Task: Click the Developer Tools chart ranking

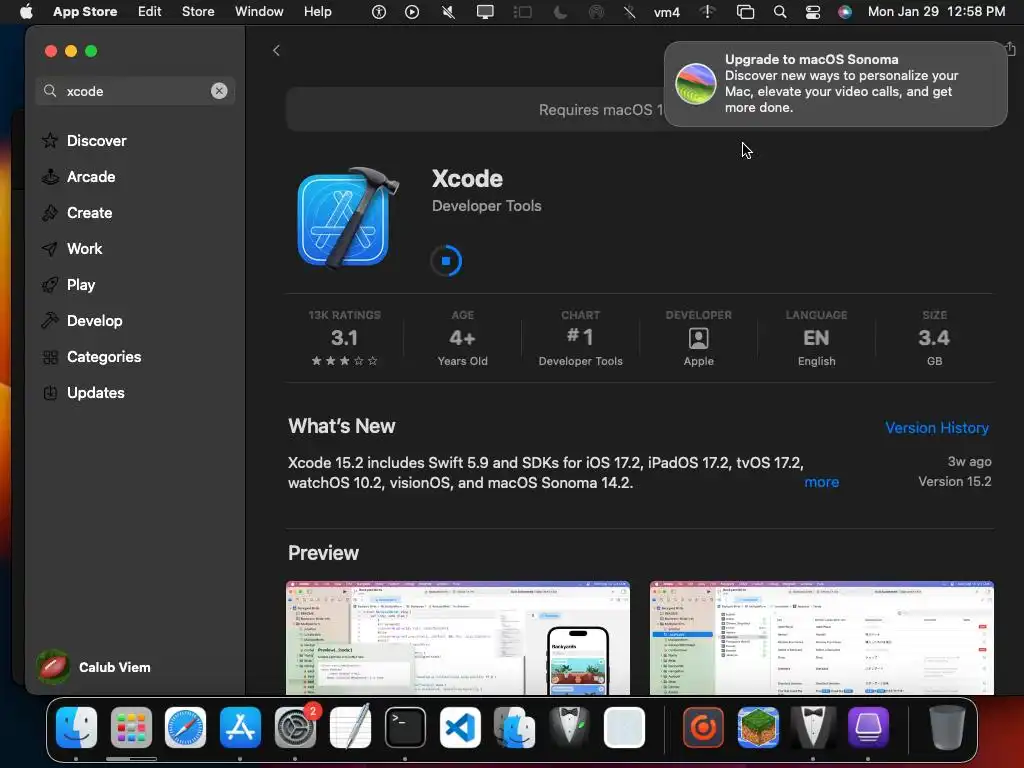Action: tap(580, 338)
